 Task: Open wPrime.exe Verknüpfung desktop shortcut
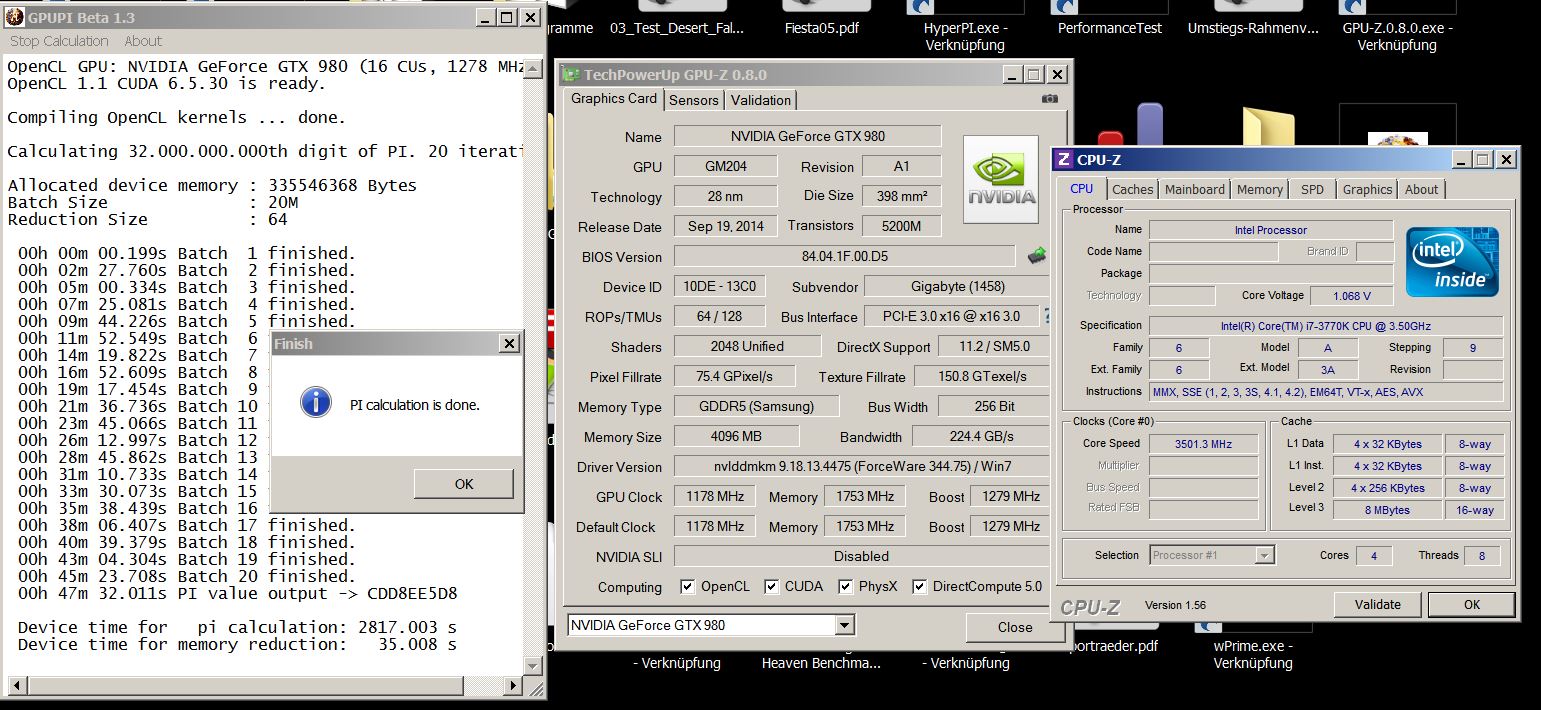pos(1253,654)
